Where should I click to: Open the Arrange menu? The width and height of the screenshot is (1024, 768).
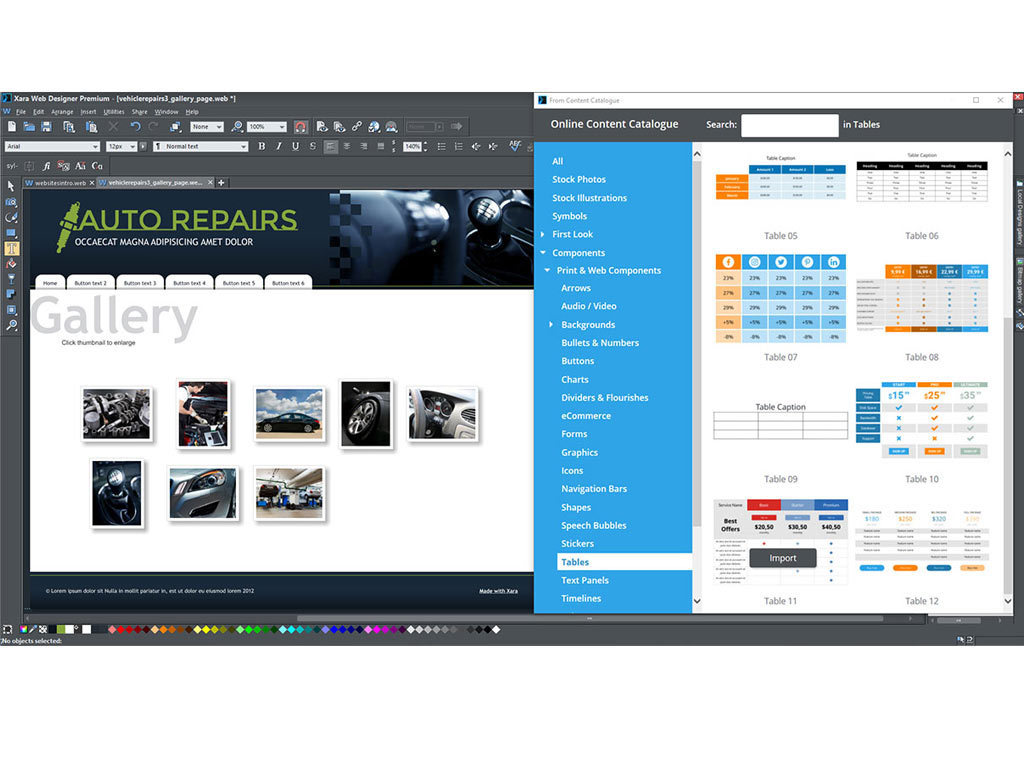62,112
